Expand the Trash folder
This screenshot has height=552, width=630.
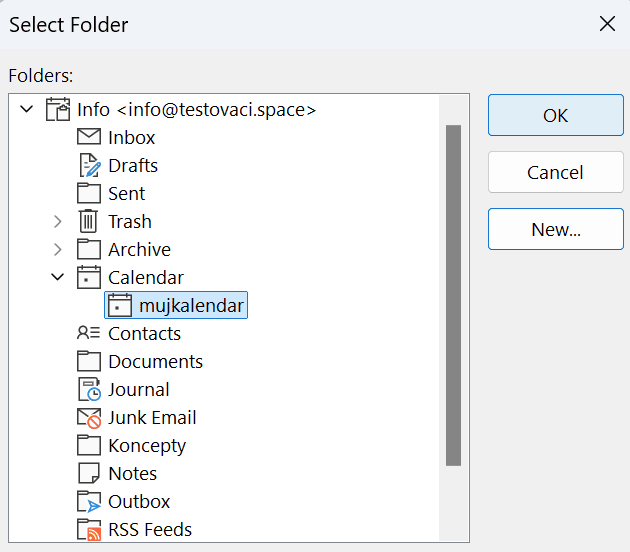point(58,221)
